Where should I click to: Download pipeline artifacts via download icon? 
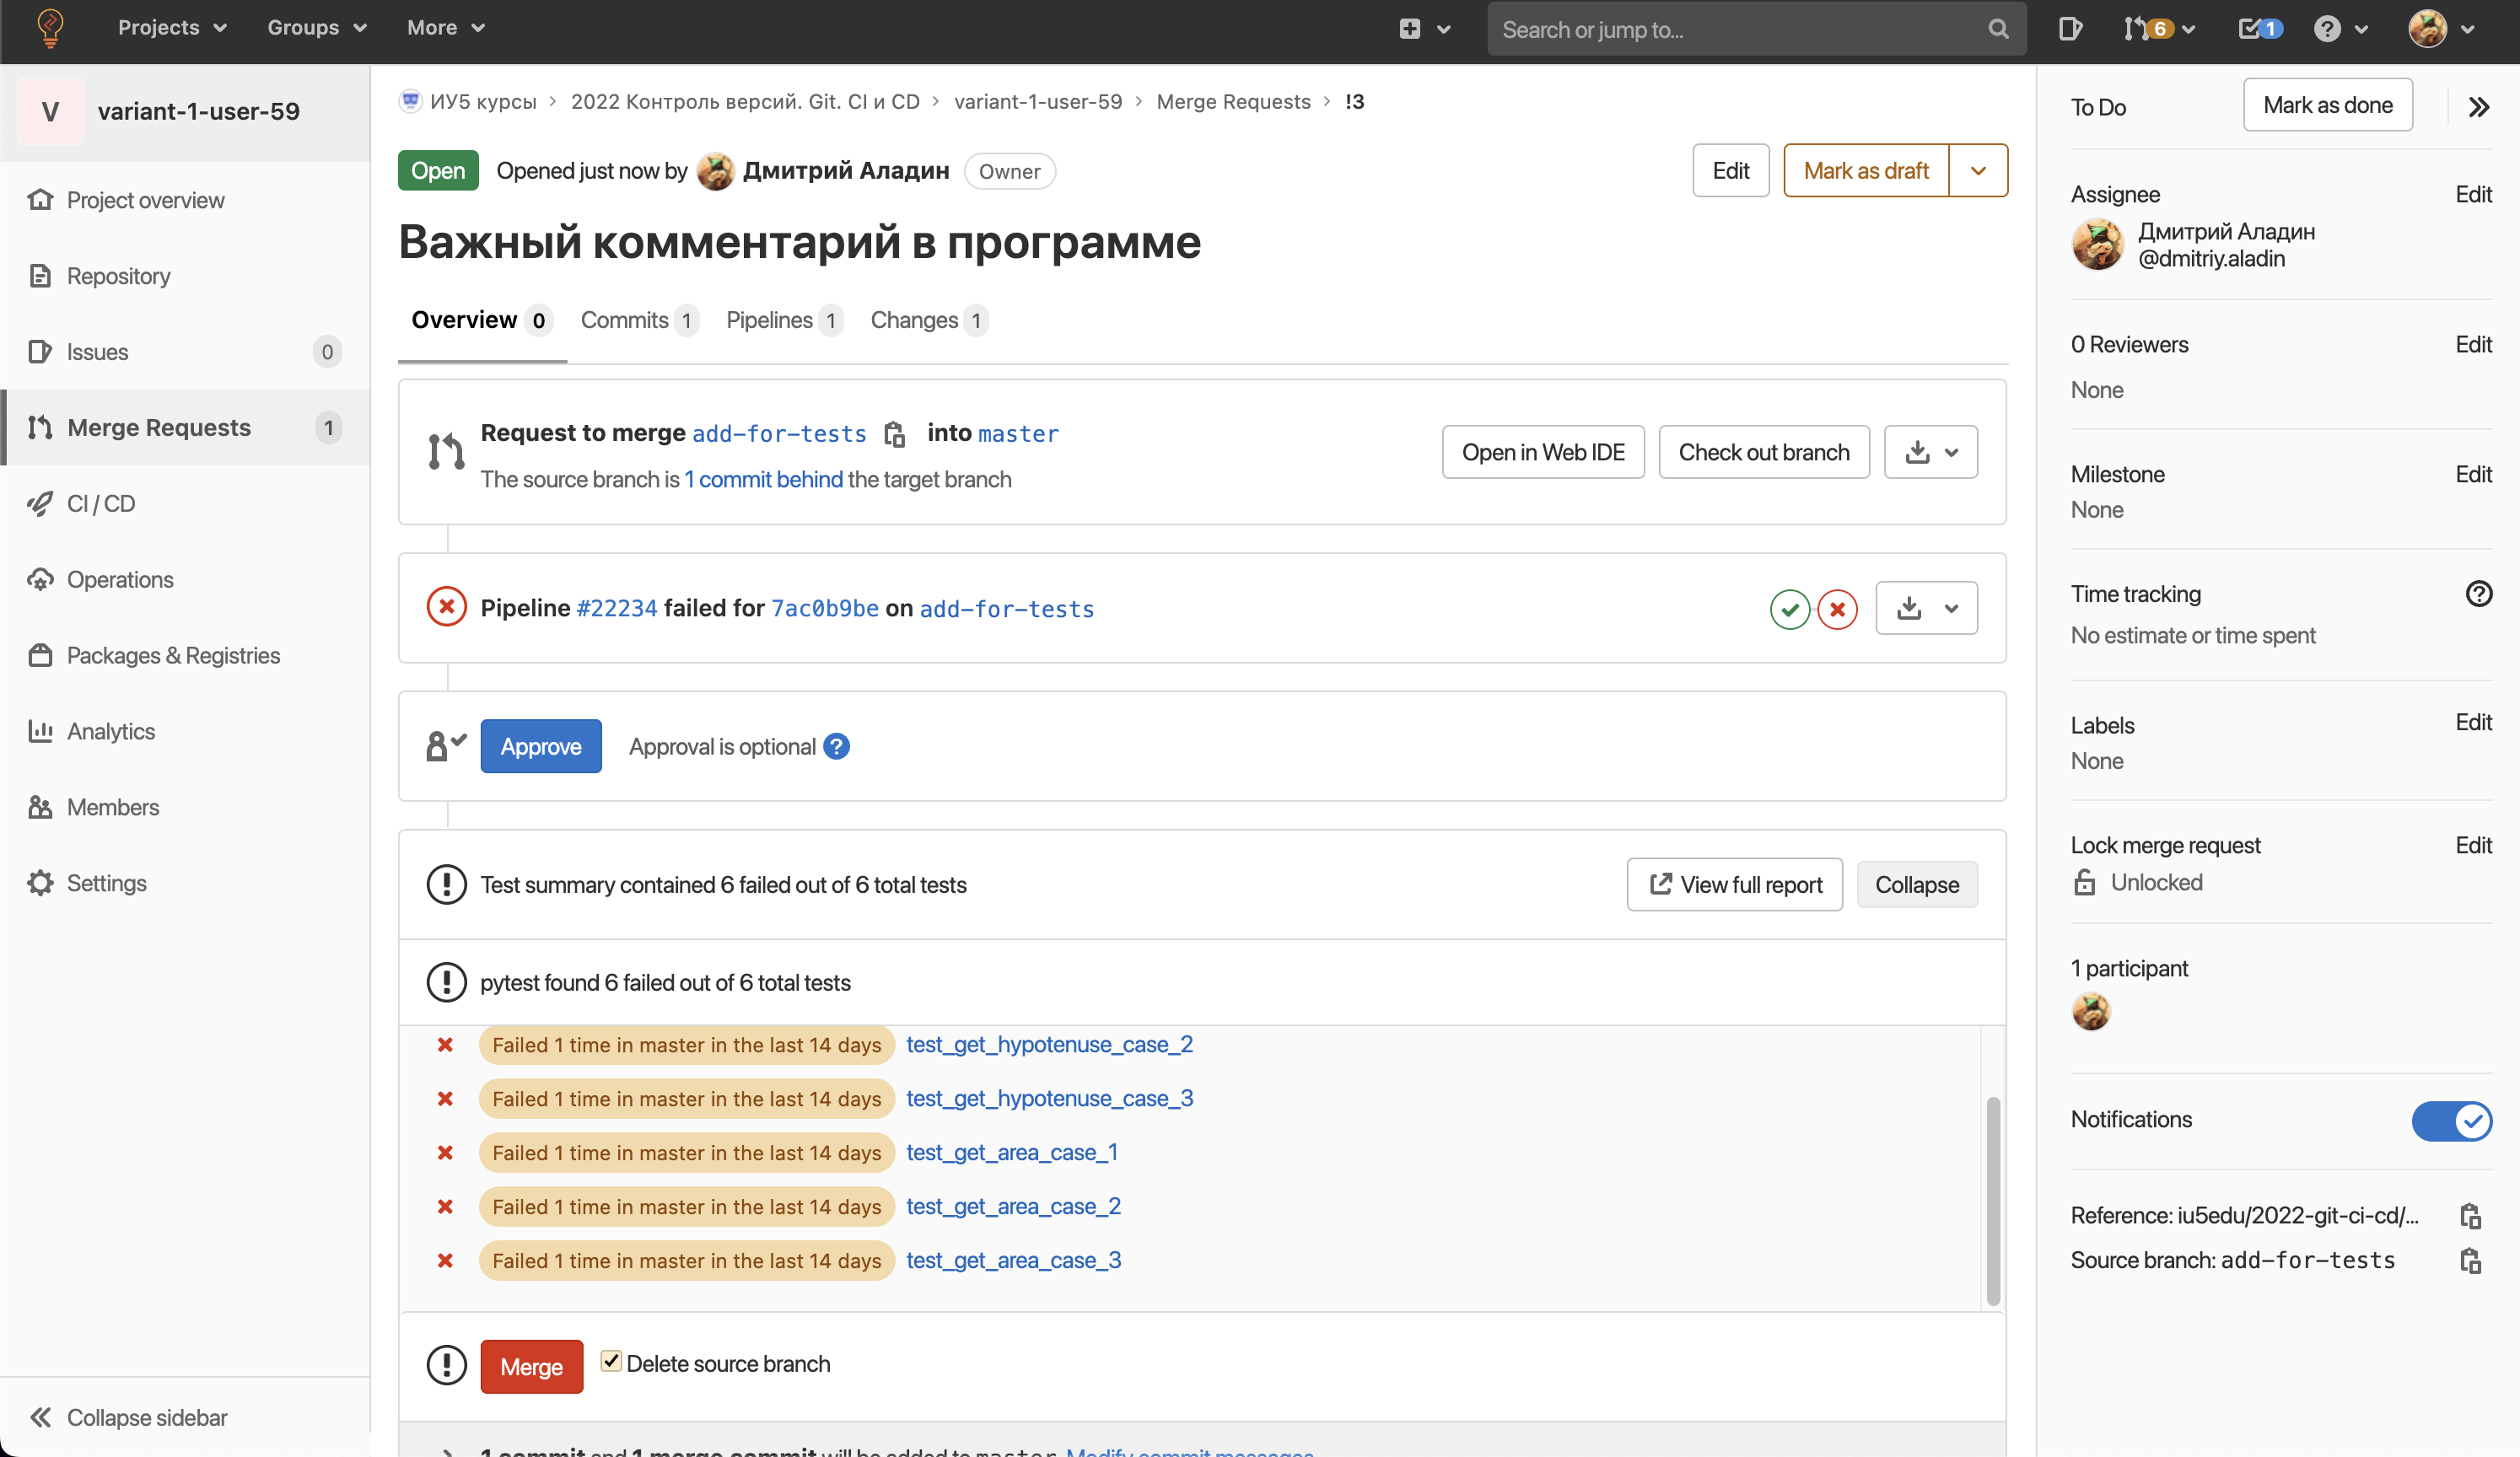tap(1910, 608)
